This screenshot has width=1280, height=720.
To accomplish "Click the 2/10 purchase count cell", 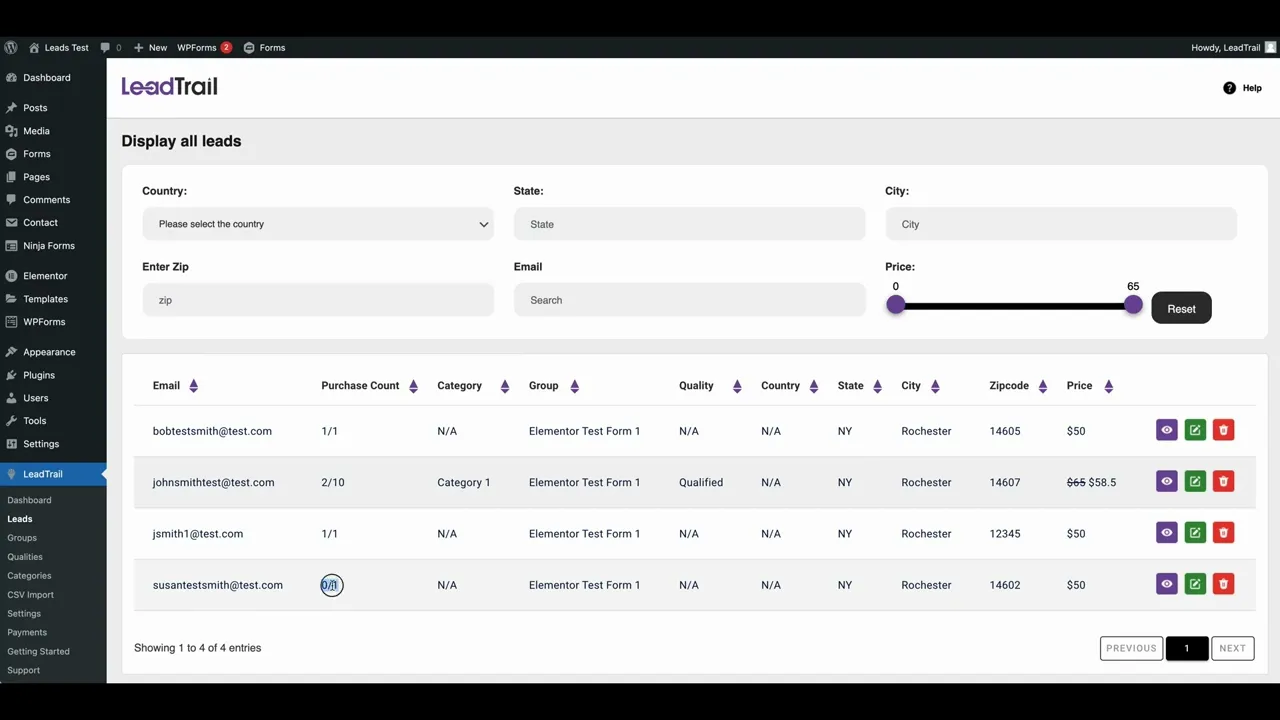I will tap(333, 482).
